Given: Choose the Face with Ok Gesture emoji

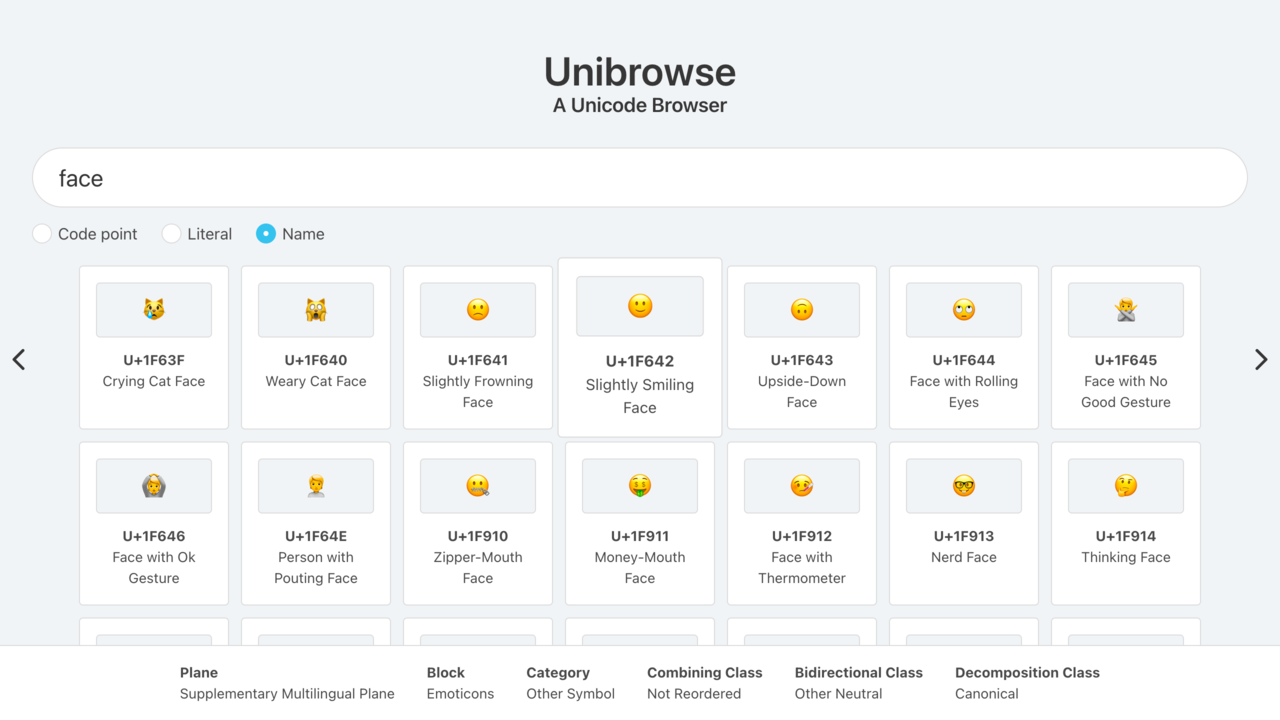Looking at the screenshot, I should pos(154,486).
